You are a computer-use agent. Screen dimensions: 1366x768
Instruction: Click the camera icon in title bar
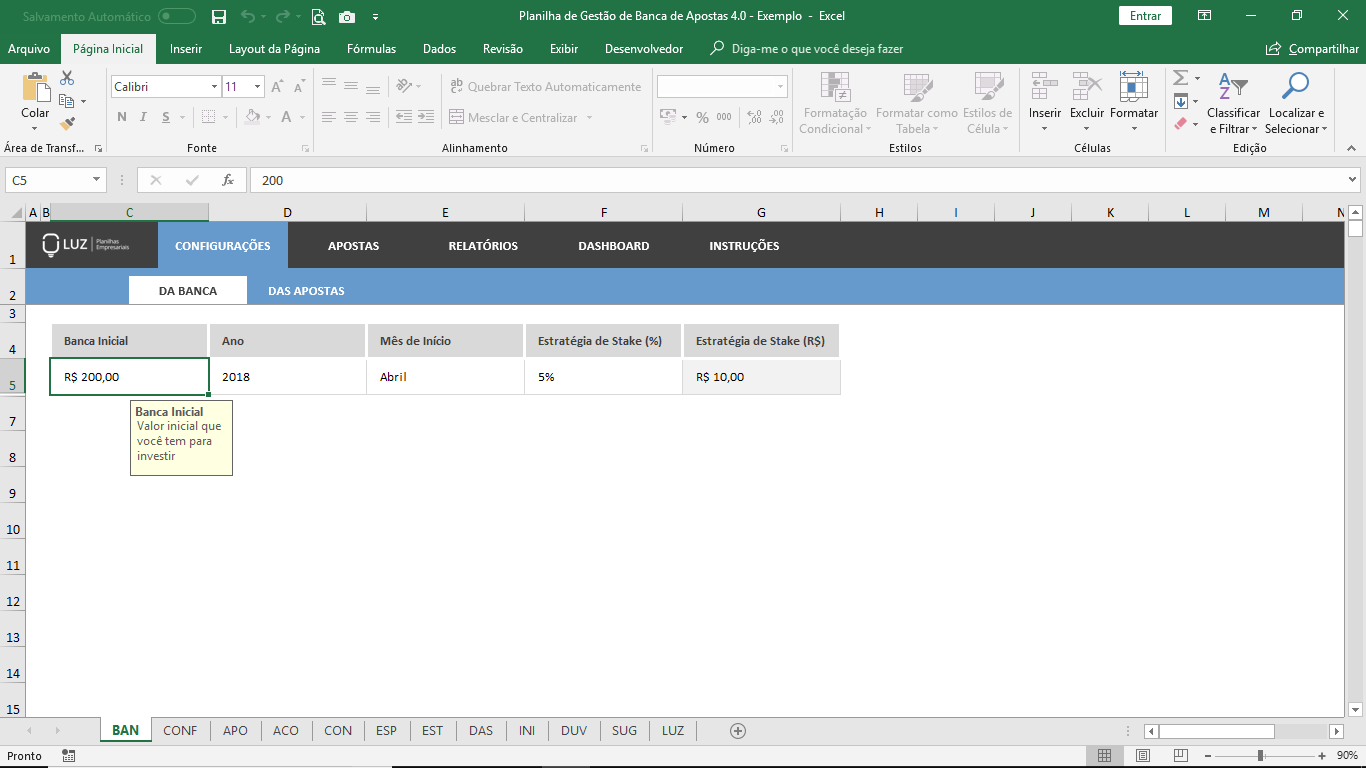pyautogui.click(x=347, y=17)
